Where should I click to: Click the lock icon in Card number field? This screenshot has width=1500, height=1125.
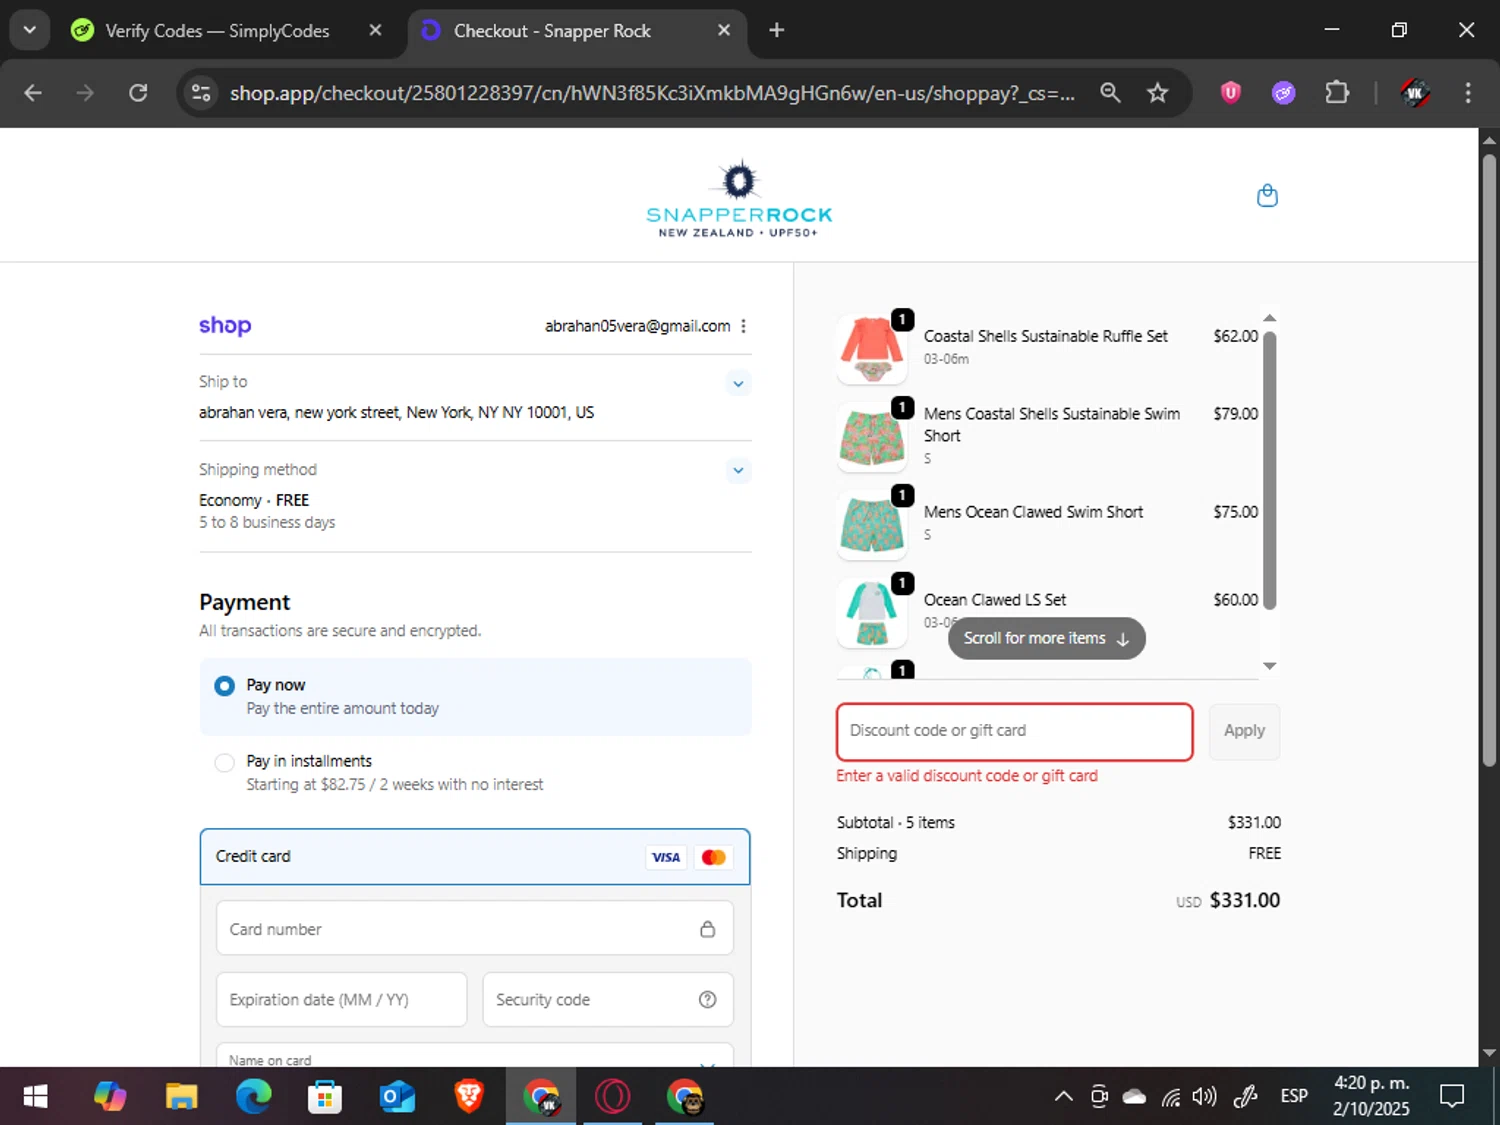[x=707, y=929]
